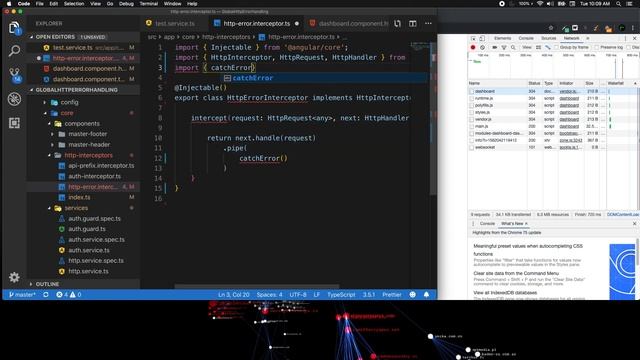Click the DevTools inspect element icon
This screenshot has height=360, width=640.
pyautogui.click(x=473, y=38)
